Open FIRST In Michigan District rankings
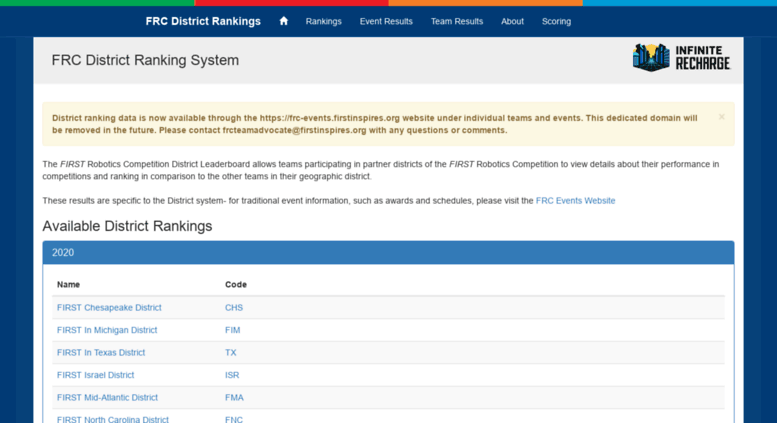 (107, 330)
